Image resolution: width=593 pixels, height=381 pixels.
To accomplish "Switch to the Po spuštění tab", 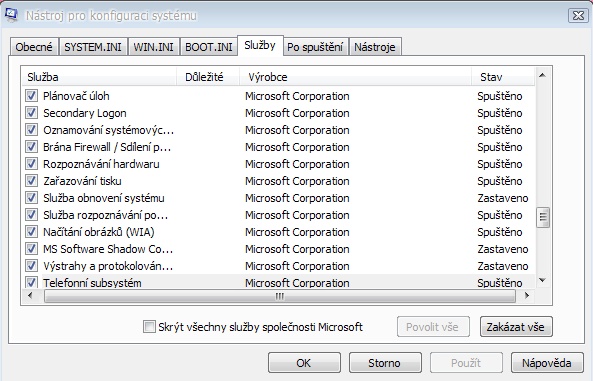I will [315, 47].
